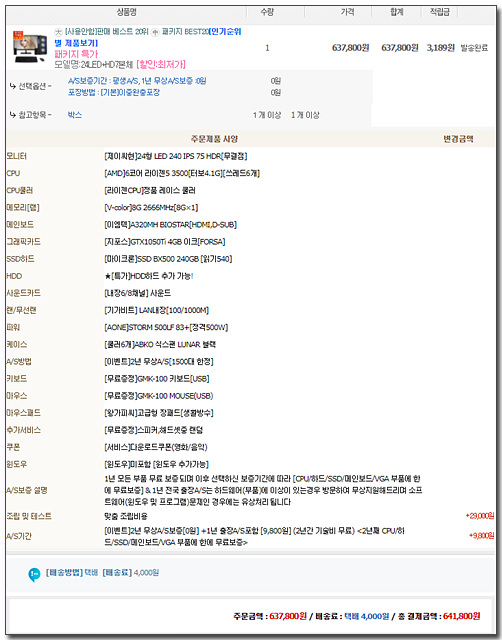Click the ★[특가]HDD하드 추가 가능 text
502x640 pixels.
tap(149, 276)
